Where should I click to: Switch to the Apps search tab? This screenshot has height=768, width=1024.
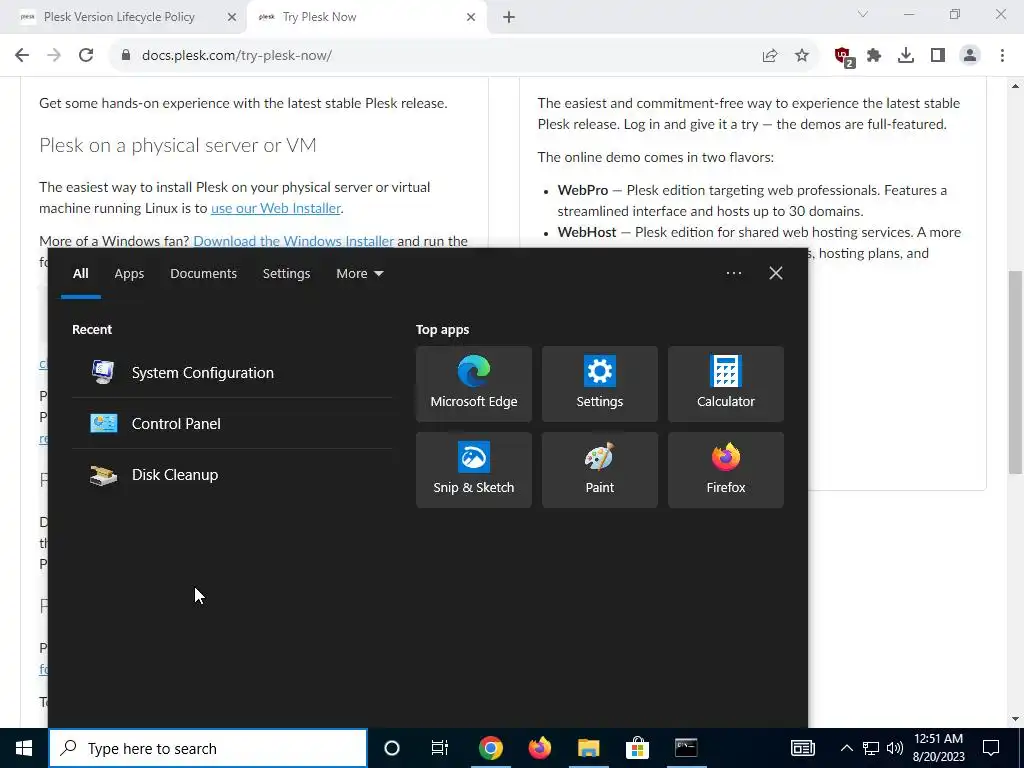[x=129, y=274]
